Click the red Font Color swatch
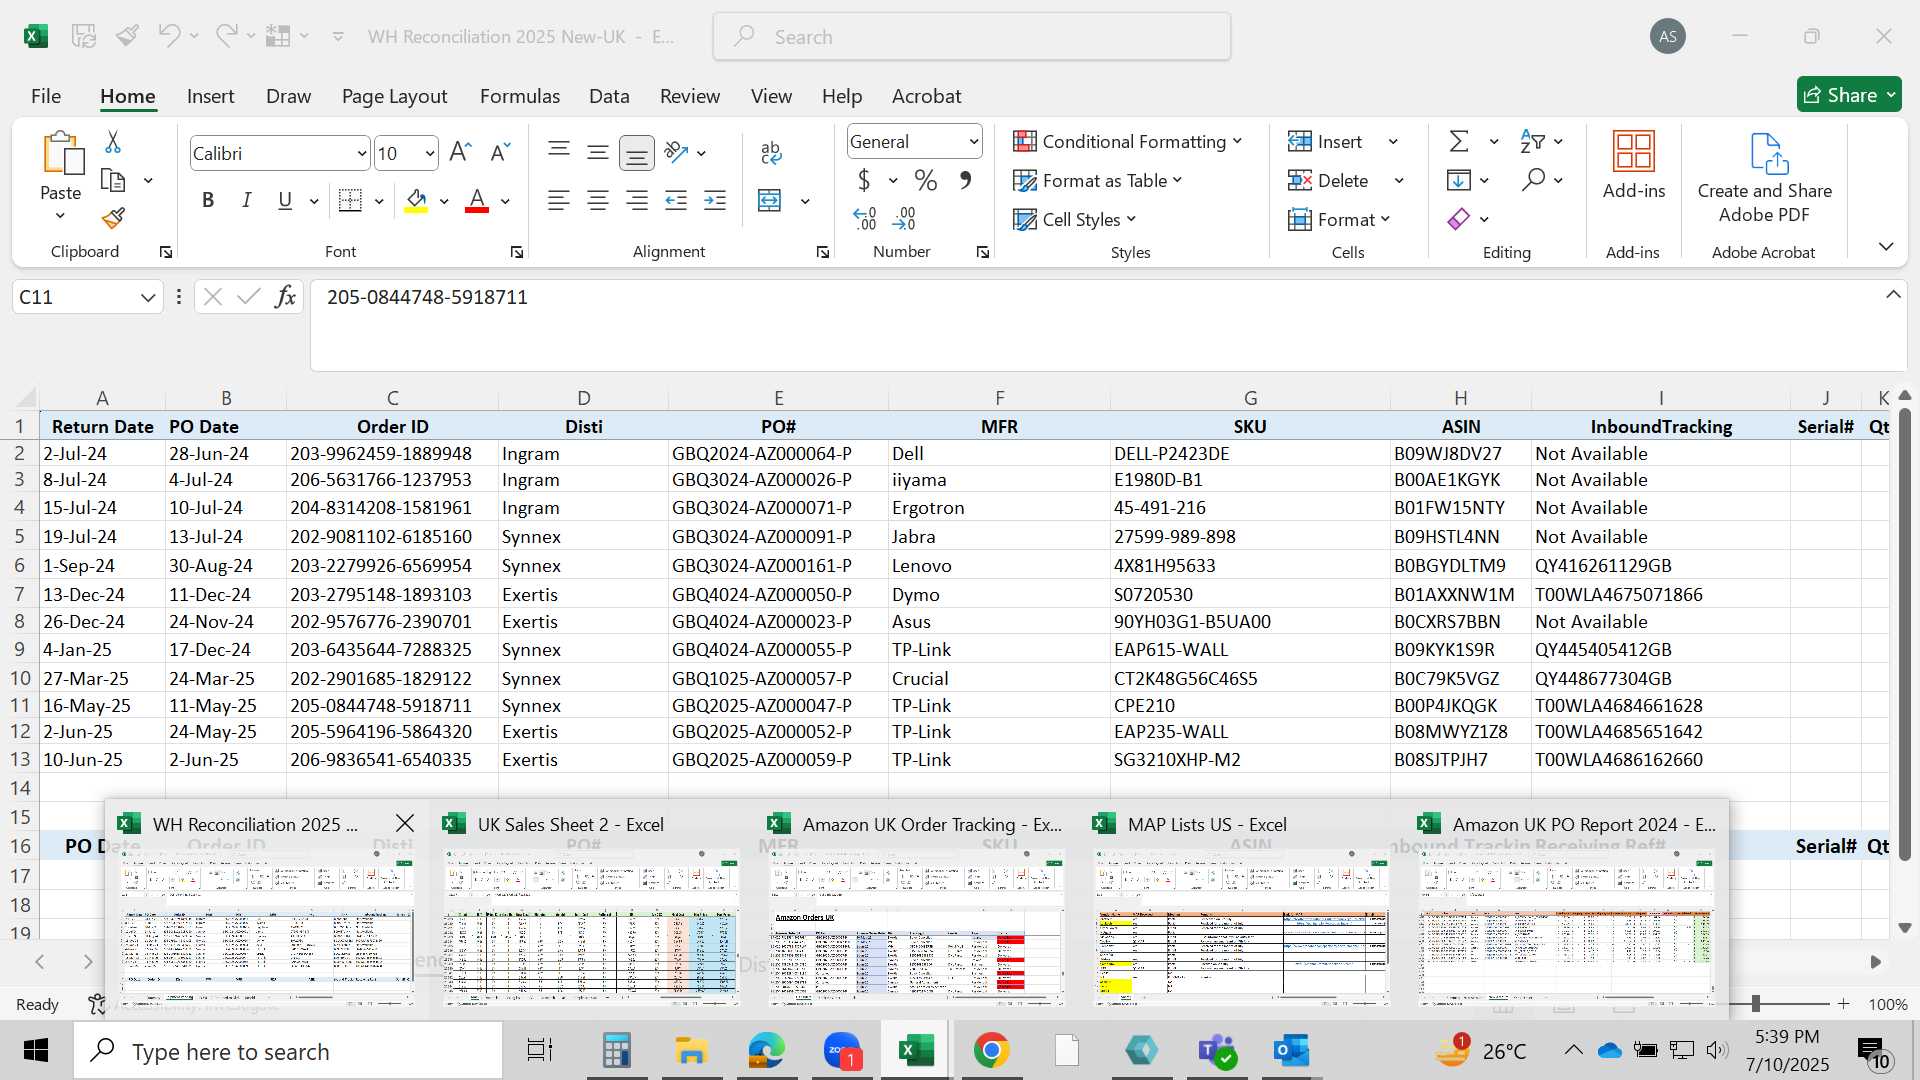The height and width of the screenshot is (1080, 1920). (477, 201)
